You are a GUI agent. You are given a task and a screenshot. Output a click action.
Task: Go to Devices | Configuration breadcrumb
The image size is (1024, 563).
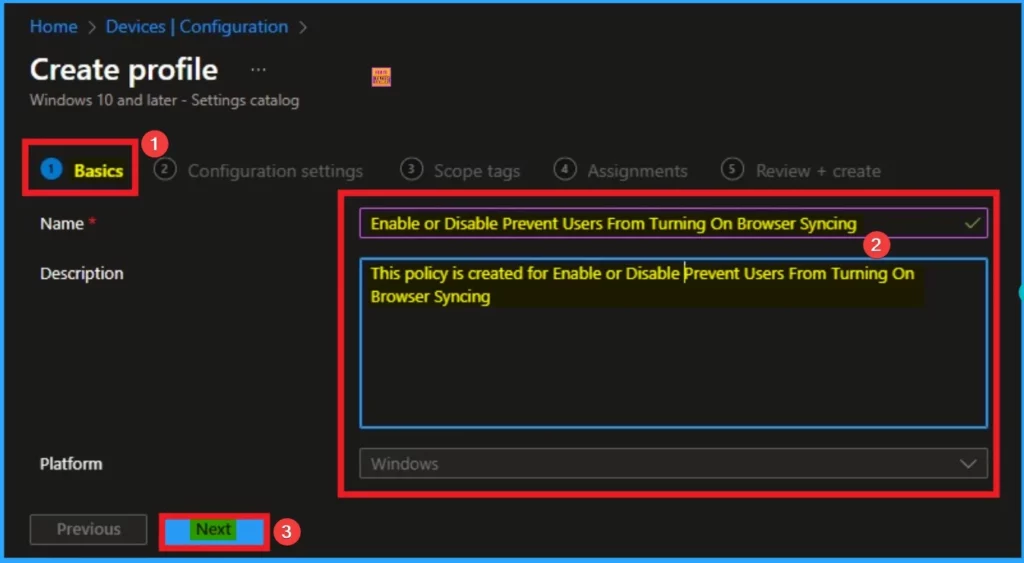tap(197, 27)
